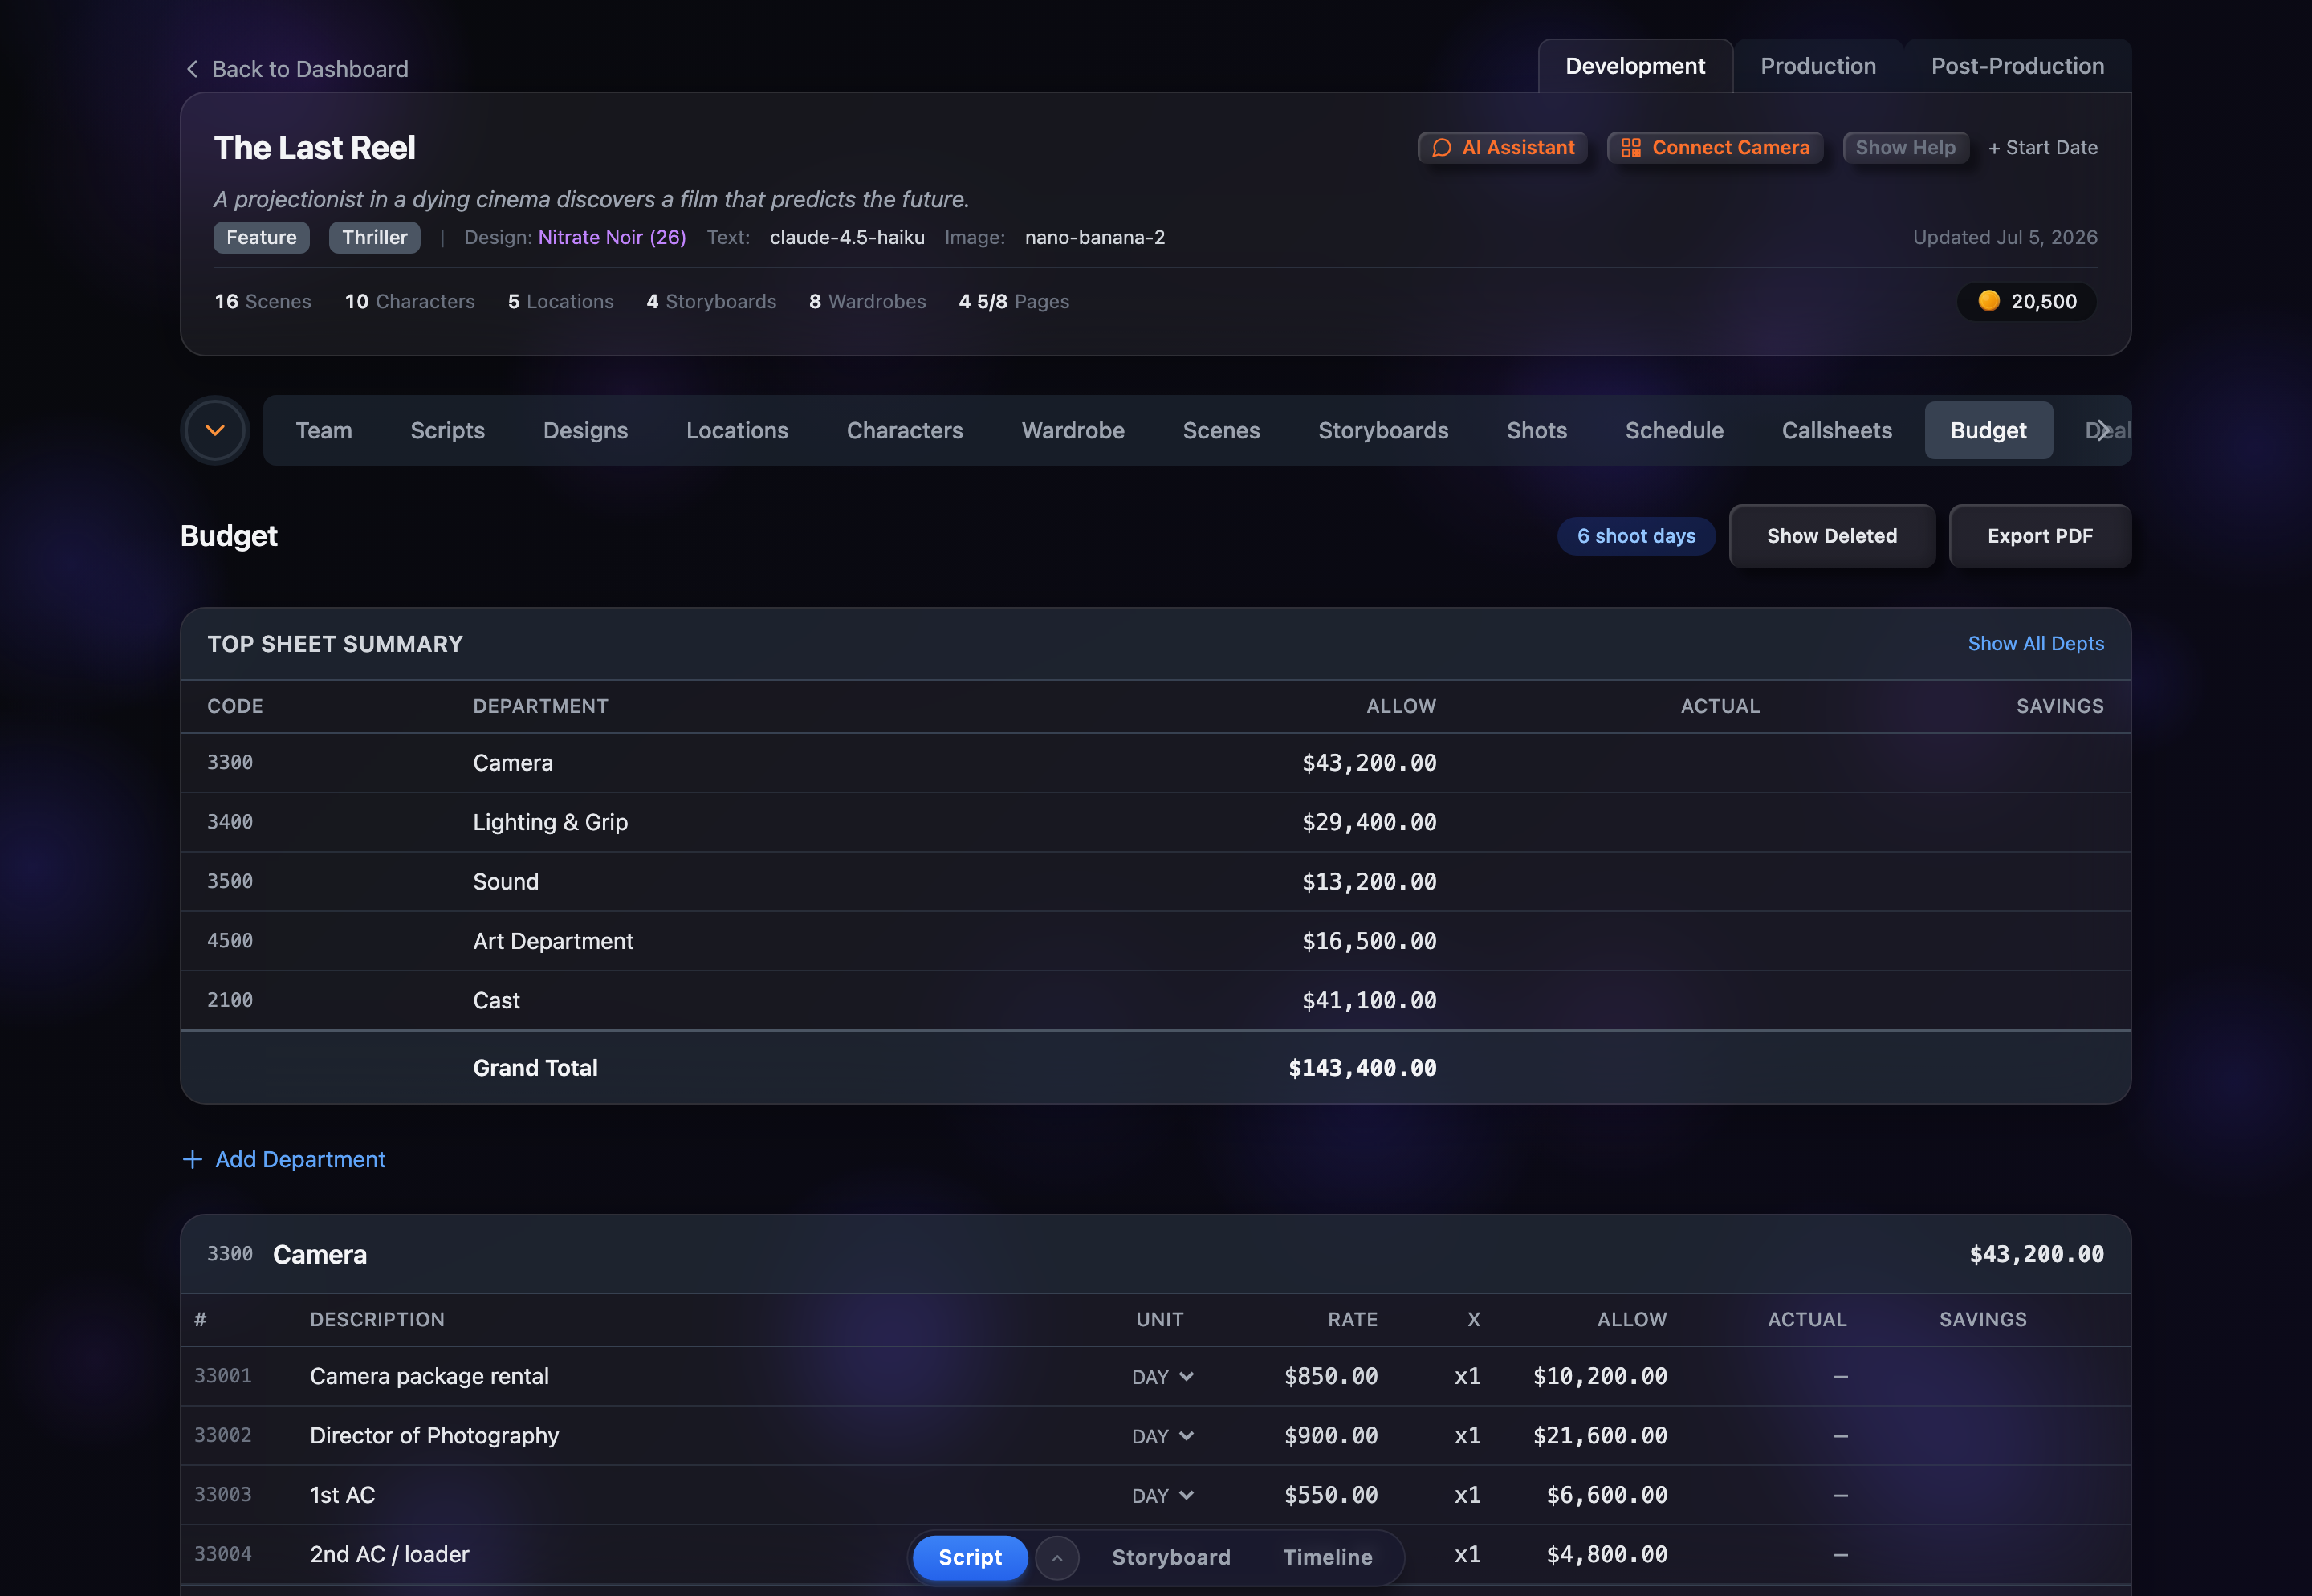The height and width of the screenshot is (1596, 2312).
Task: Open the unit dropdown for Director of Photography
Action: [x=1163, y=1436]
